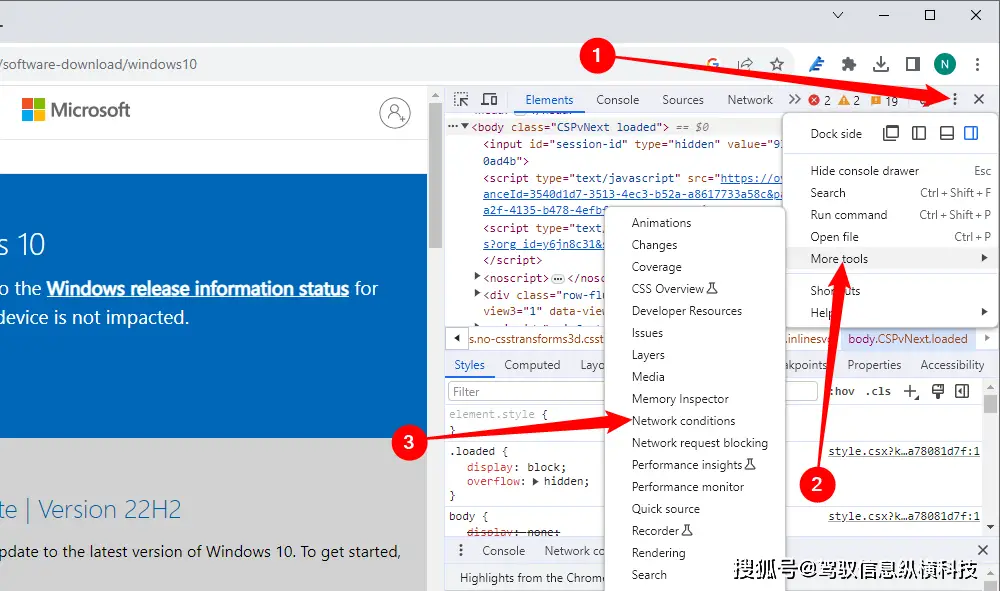Click the element inspector picker icon
1000x591 pixels.
(x=460, y=99)
